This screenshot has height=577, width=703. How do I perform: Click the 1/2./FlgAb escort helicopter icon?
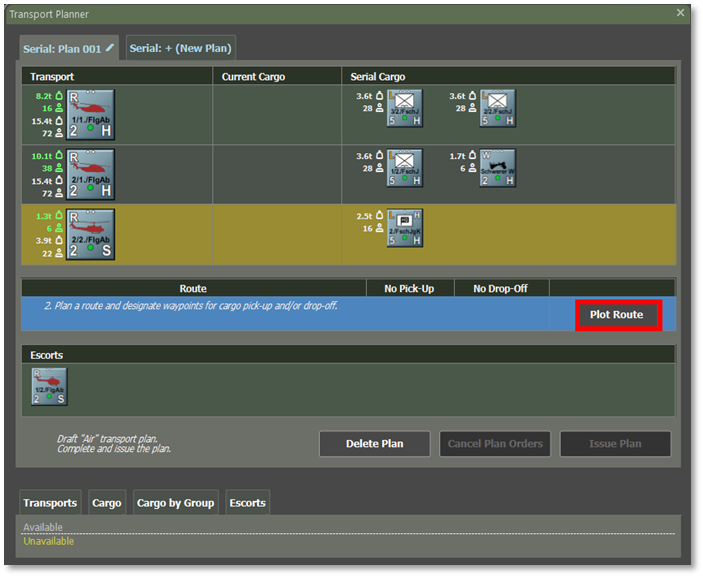click(x=49, y=386)
